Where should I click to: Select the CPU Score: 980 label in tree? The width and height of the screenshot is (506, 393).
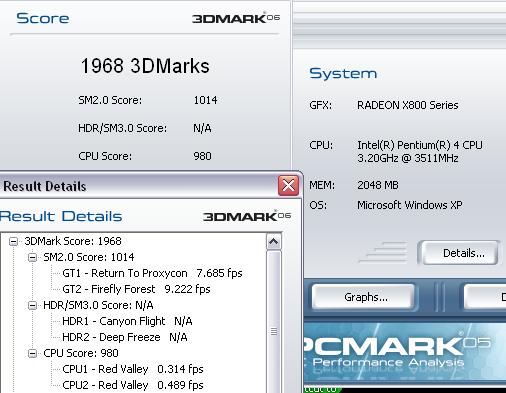click(81, 353)
